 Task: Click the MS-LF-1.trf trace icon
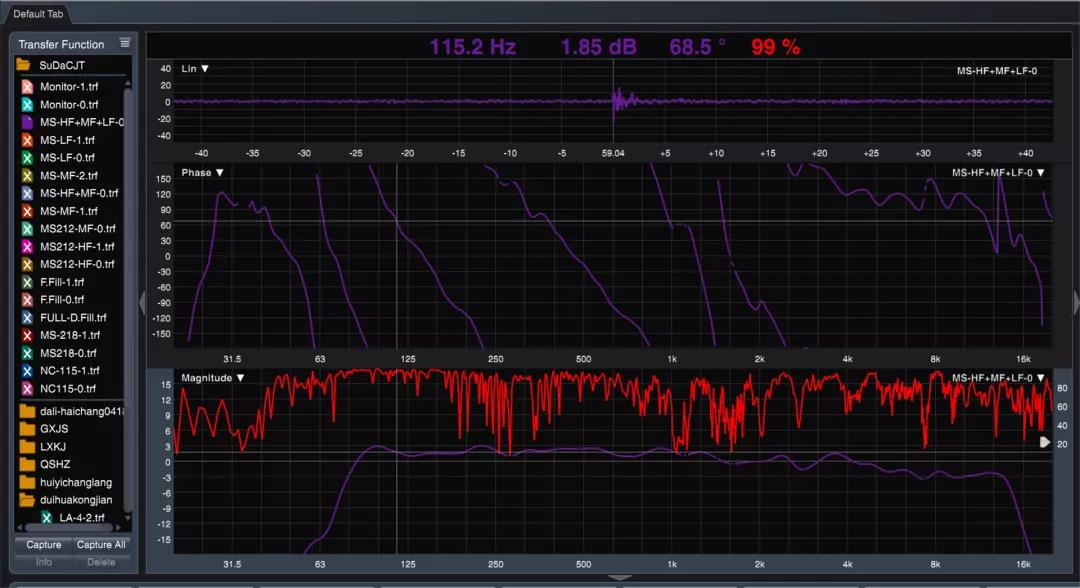[x=27, y=140]
